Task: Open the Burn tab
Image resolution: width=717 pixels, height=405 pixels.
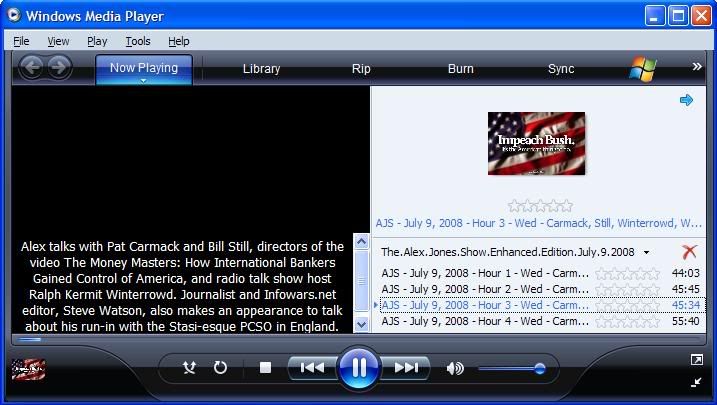Action: pos(460,69)
